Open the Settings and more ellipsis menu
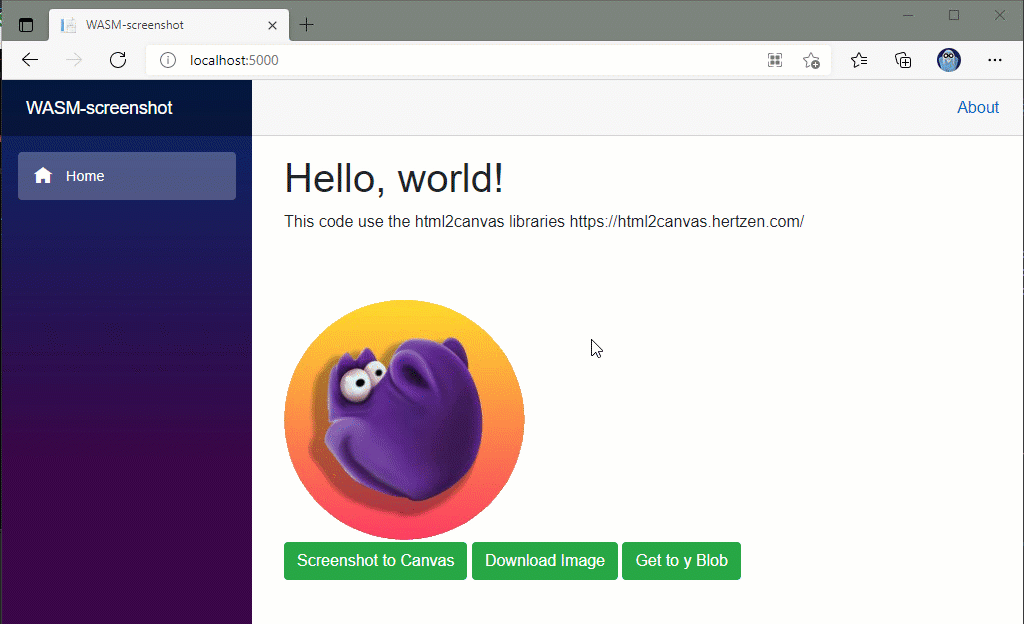Screen dimensions: 1024x624 995,60
